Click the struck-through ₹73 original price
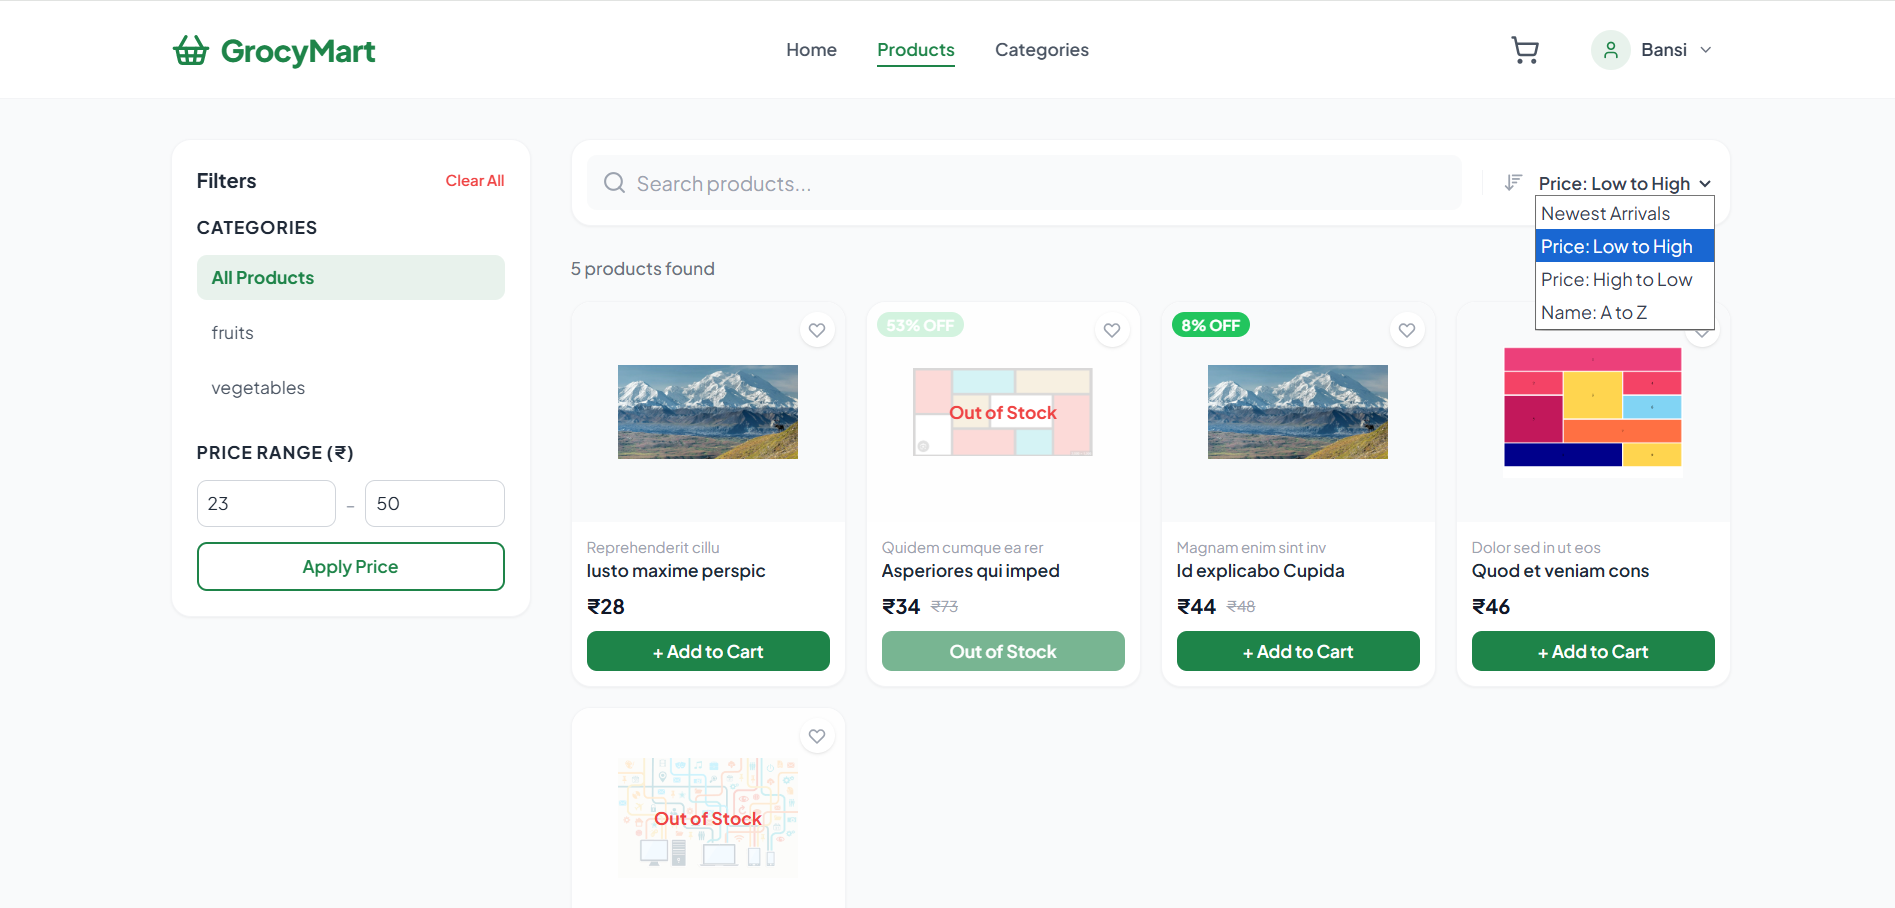The height and width of the screenshot is (908, 1895). 944,607
